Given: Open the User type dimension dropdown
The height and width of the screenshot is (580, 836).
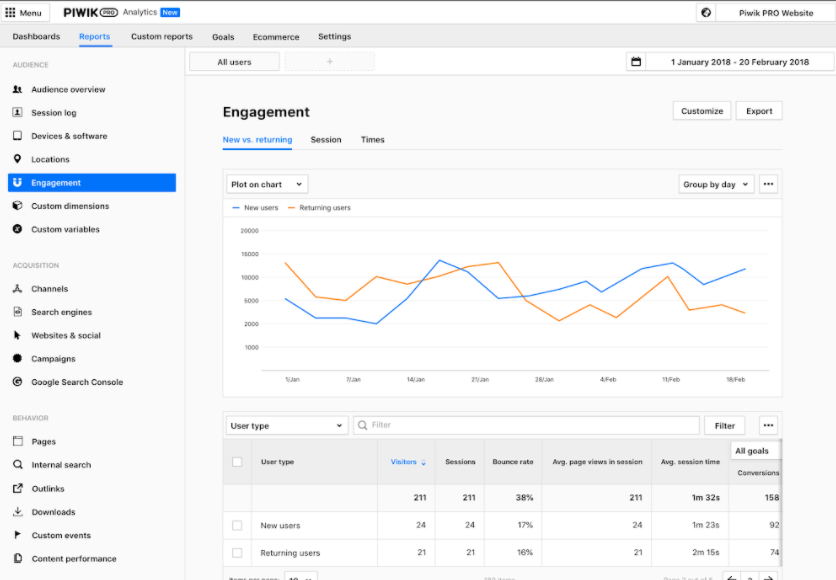Looking at the screenshot, I should [x=286, y=426].
